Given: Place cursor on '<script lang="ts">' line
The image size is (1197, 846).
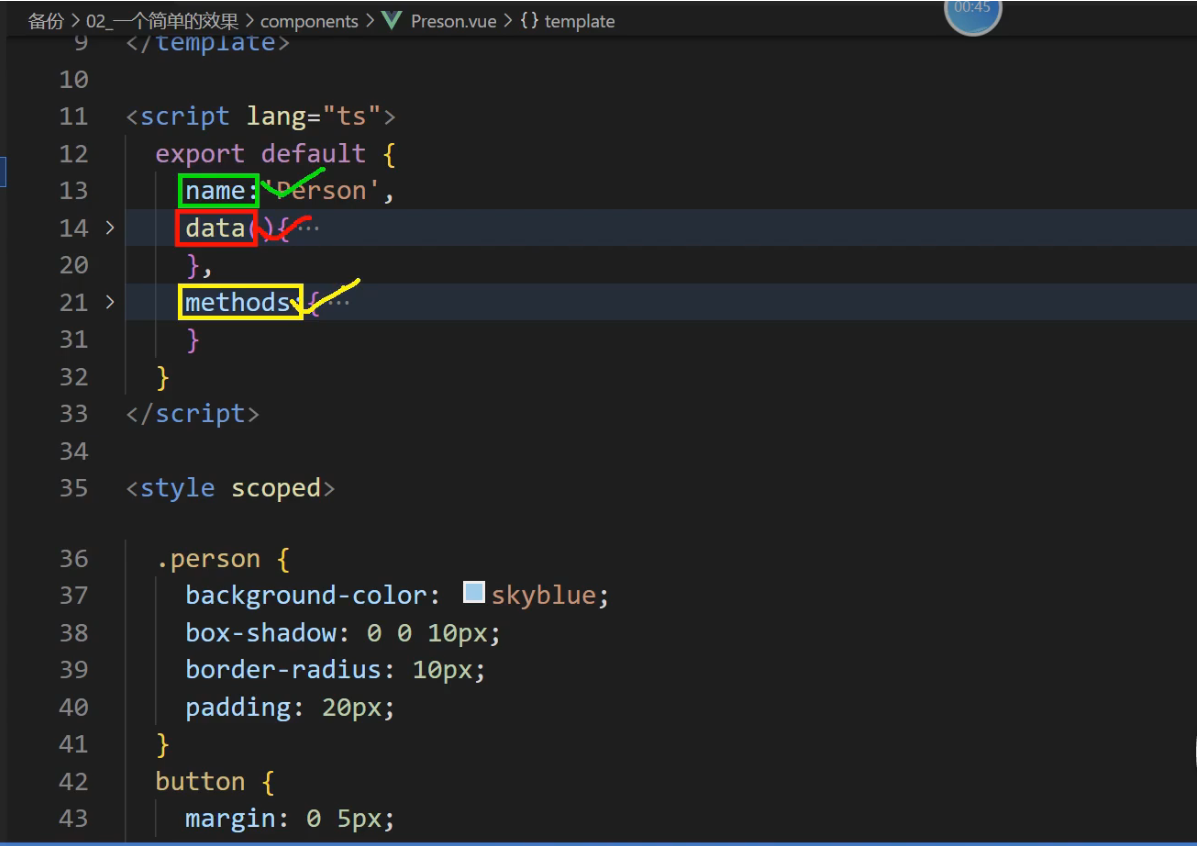Looking at the screenshot, I should click(x=261, y=117).
